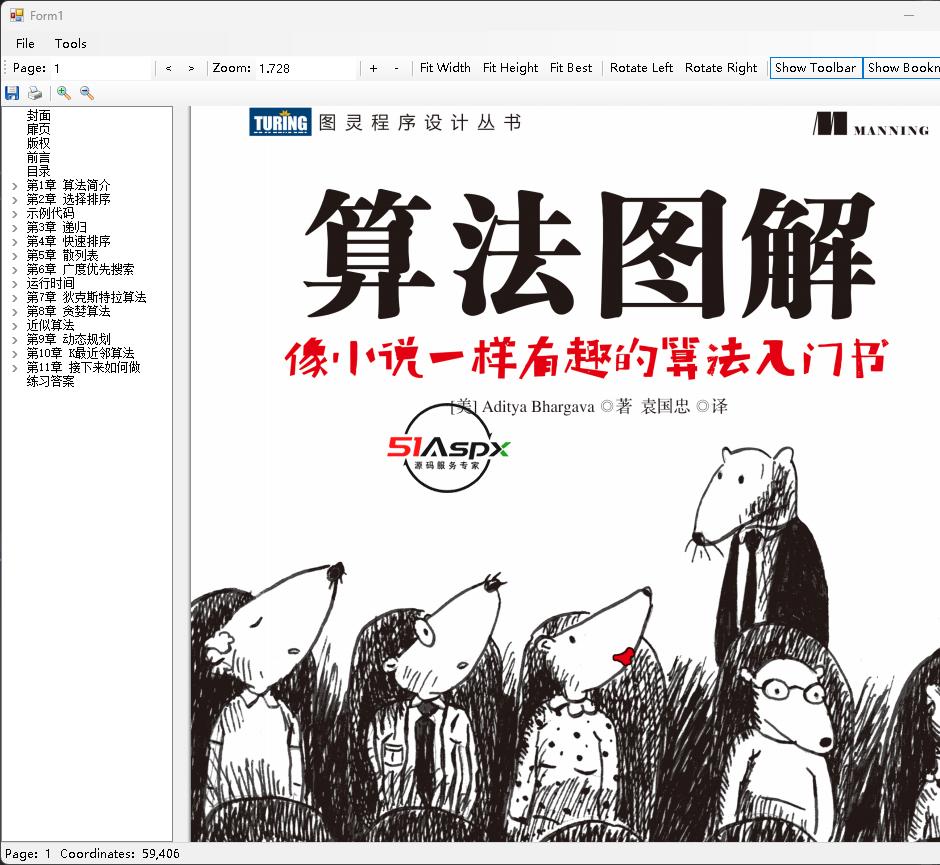
Task: Select the 目录 bookmark
Action: [x=38, y=171]
